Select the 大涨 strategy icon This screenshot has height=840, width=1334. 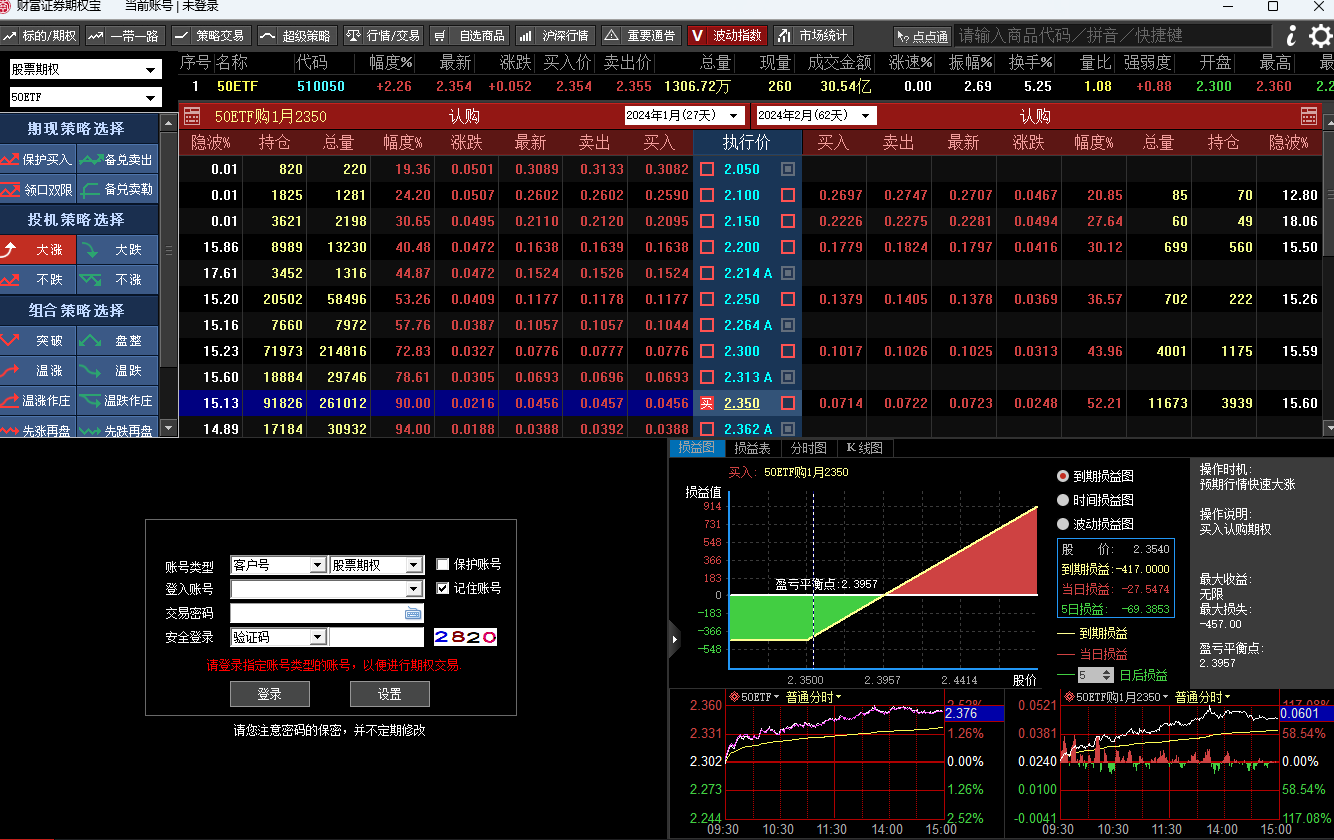pyautogui.click(x=39, y=250)
